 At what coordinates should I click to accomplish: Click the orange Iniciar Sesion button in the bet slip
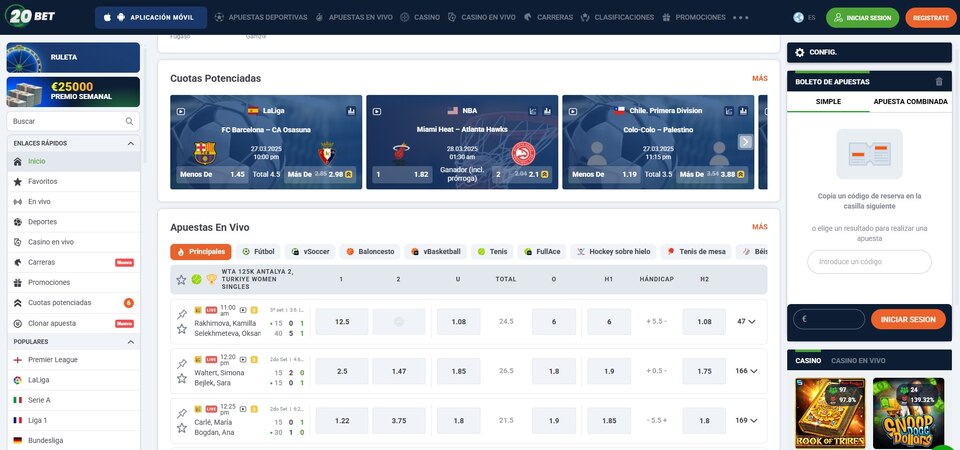[908, 319]
